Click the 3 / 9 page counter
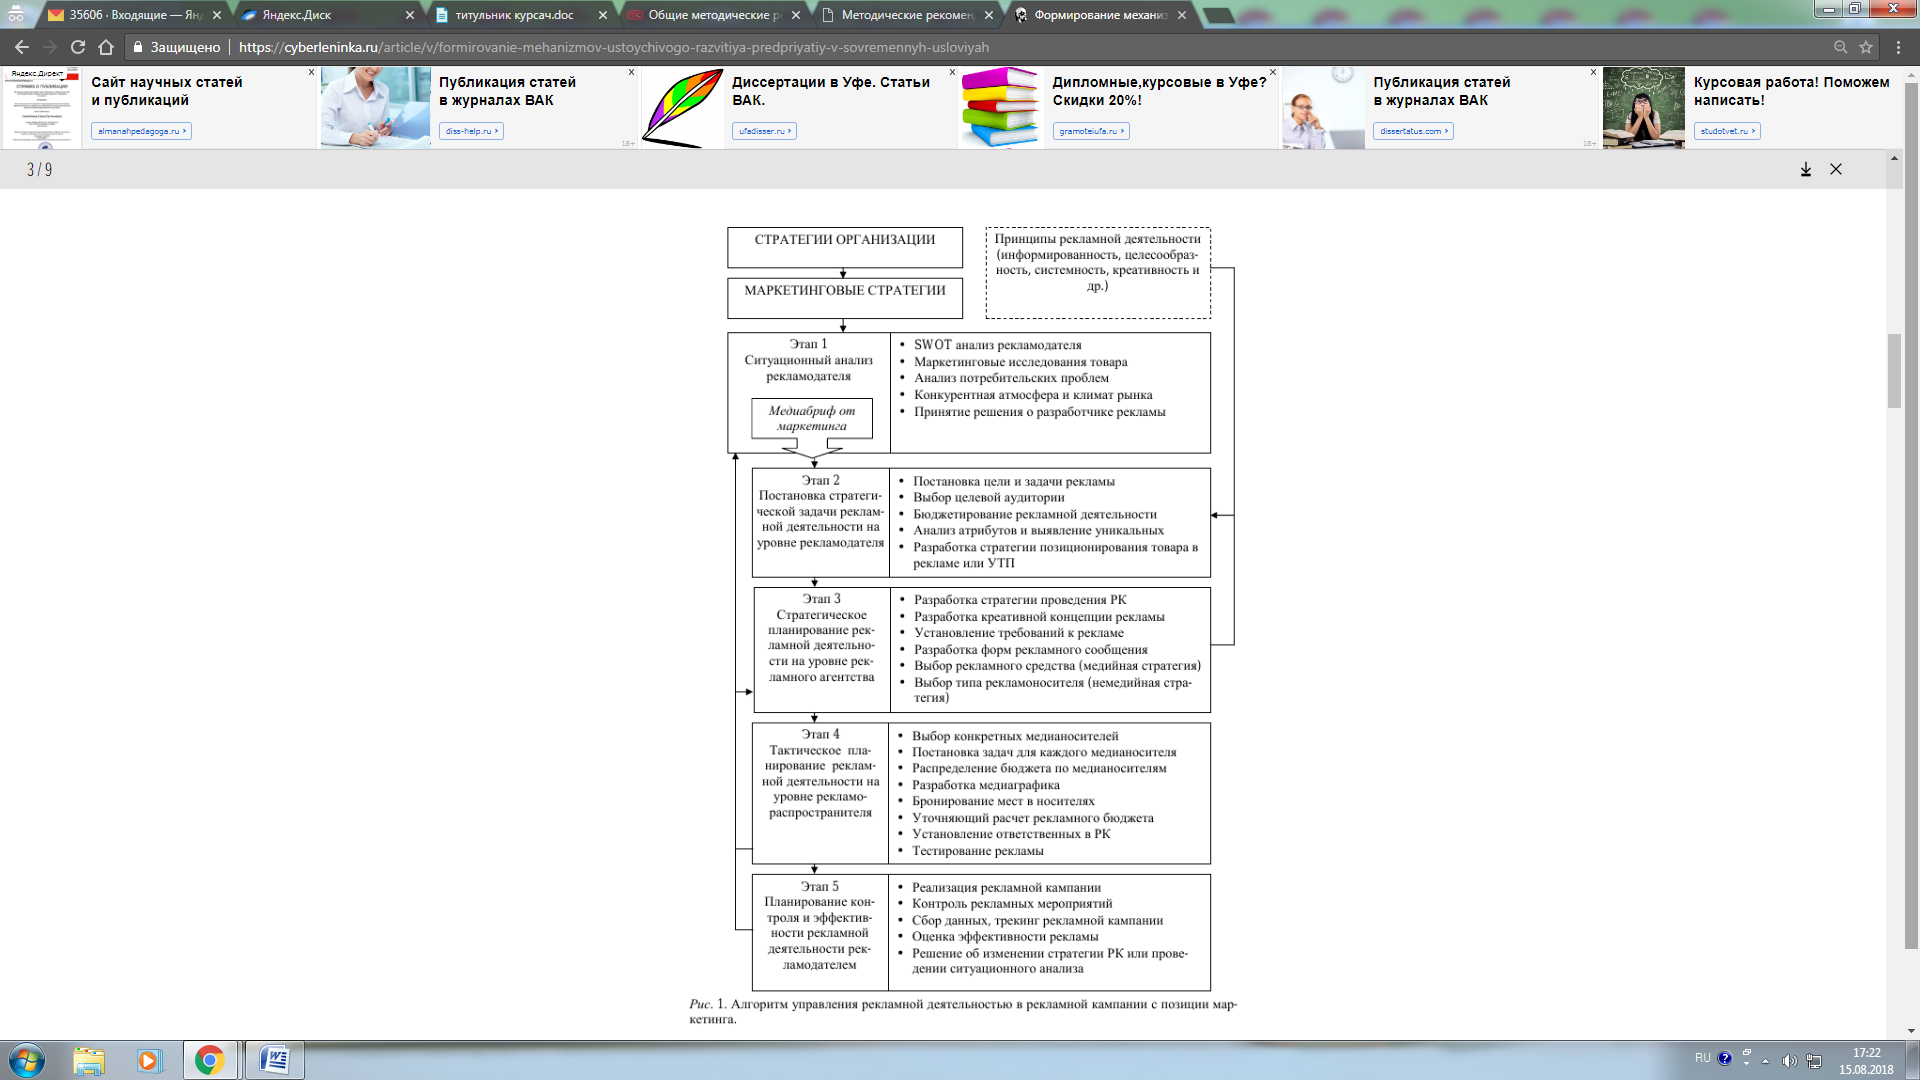1920x1080 pixels. [40, 170]
